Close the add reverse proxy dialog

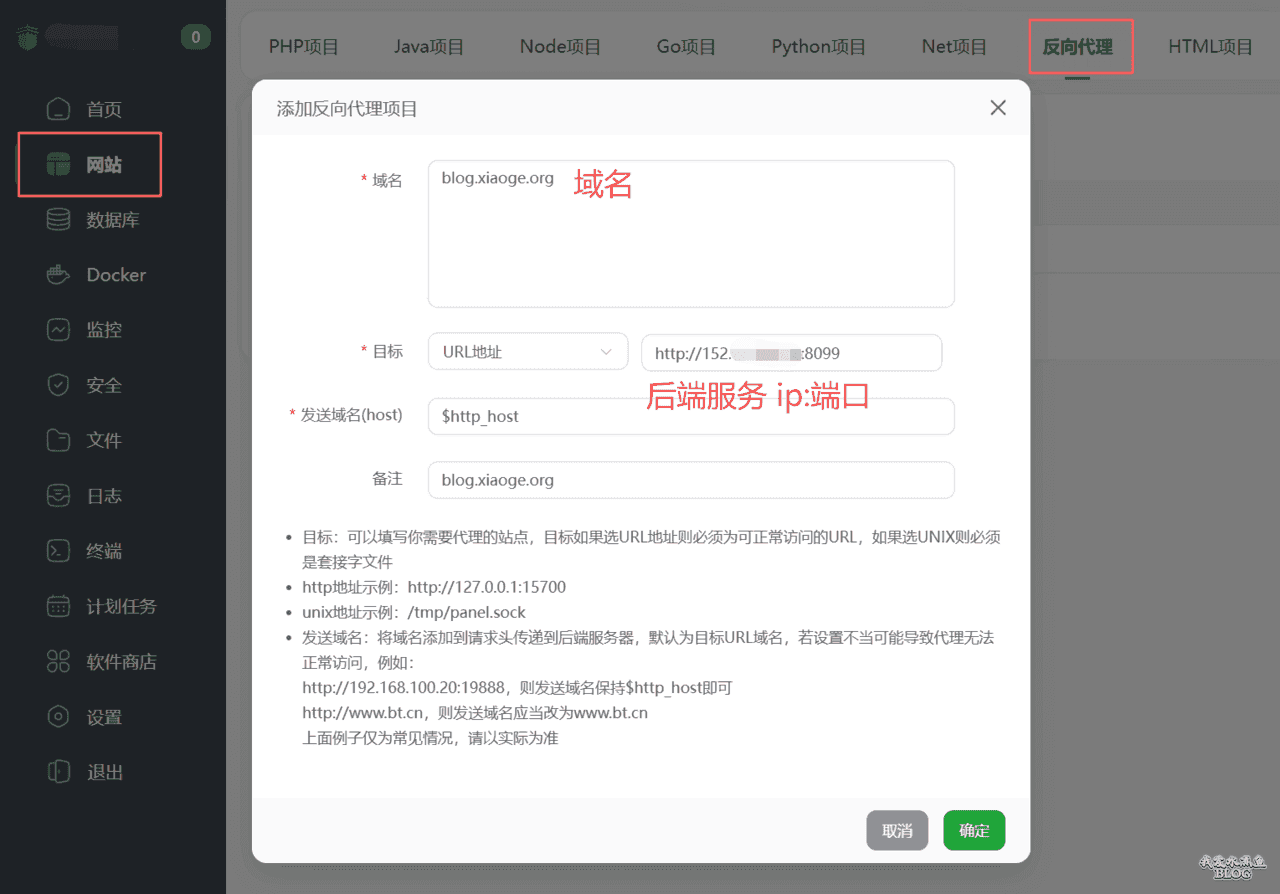click(997, 108)
